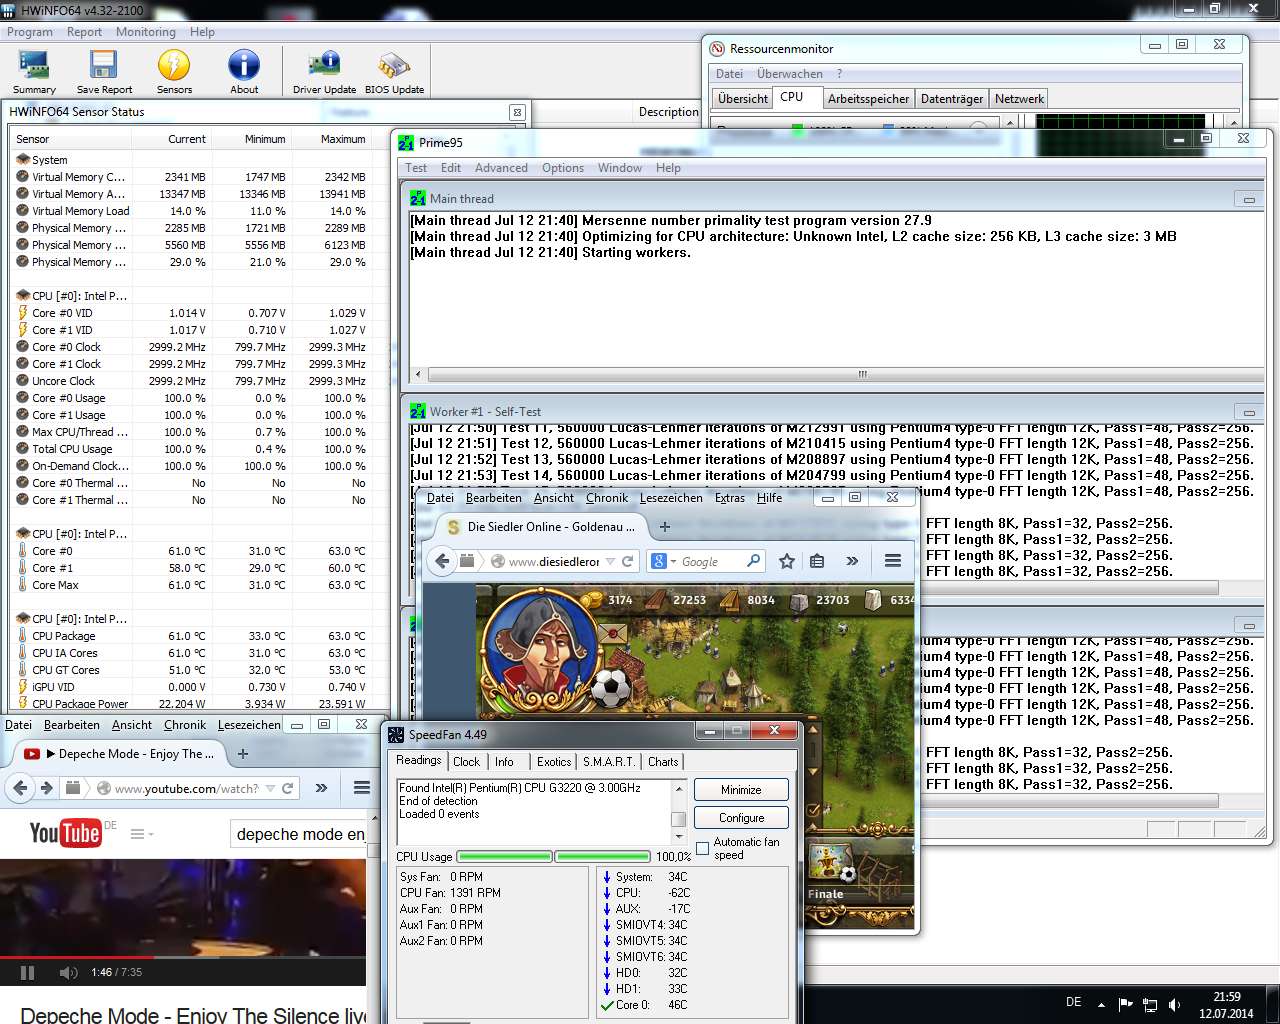
Task: Go back in the Siedler Online browser
Action: pyautogui.click(x=442, y=561)
